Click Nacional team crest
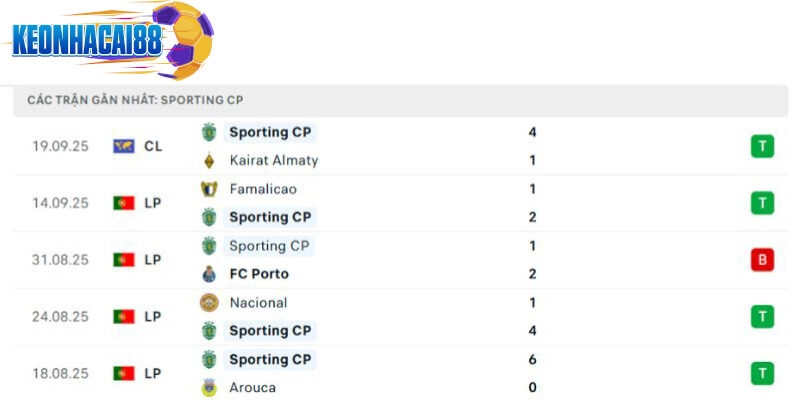Image resolution: width=800 pixels, height=400 pixels. coord(209,303)
